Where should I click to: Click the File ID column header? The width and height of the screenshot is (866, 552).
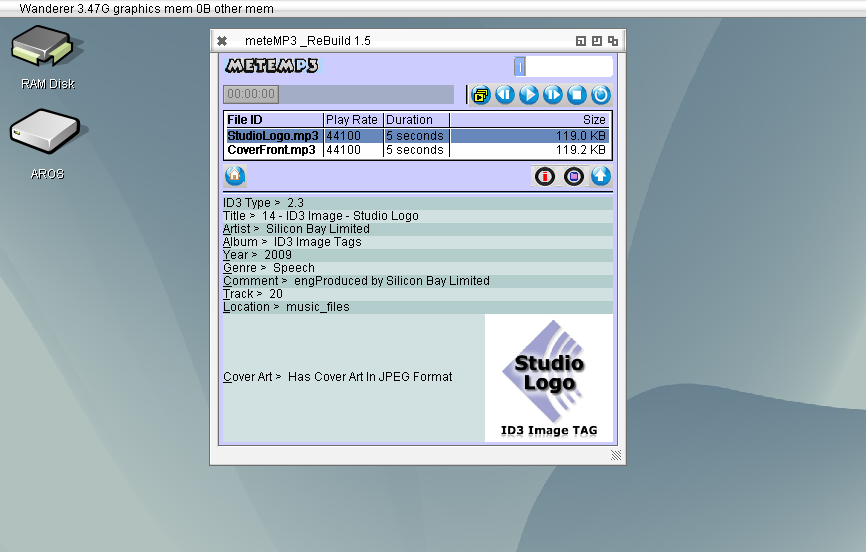tap(274, 120)
